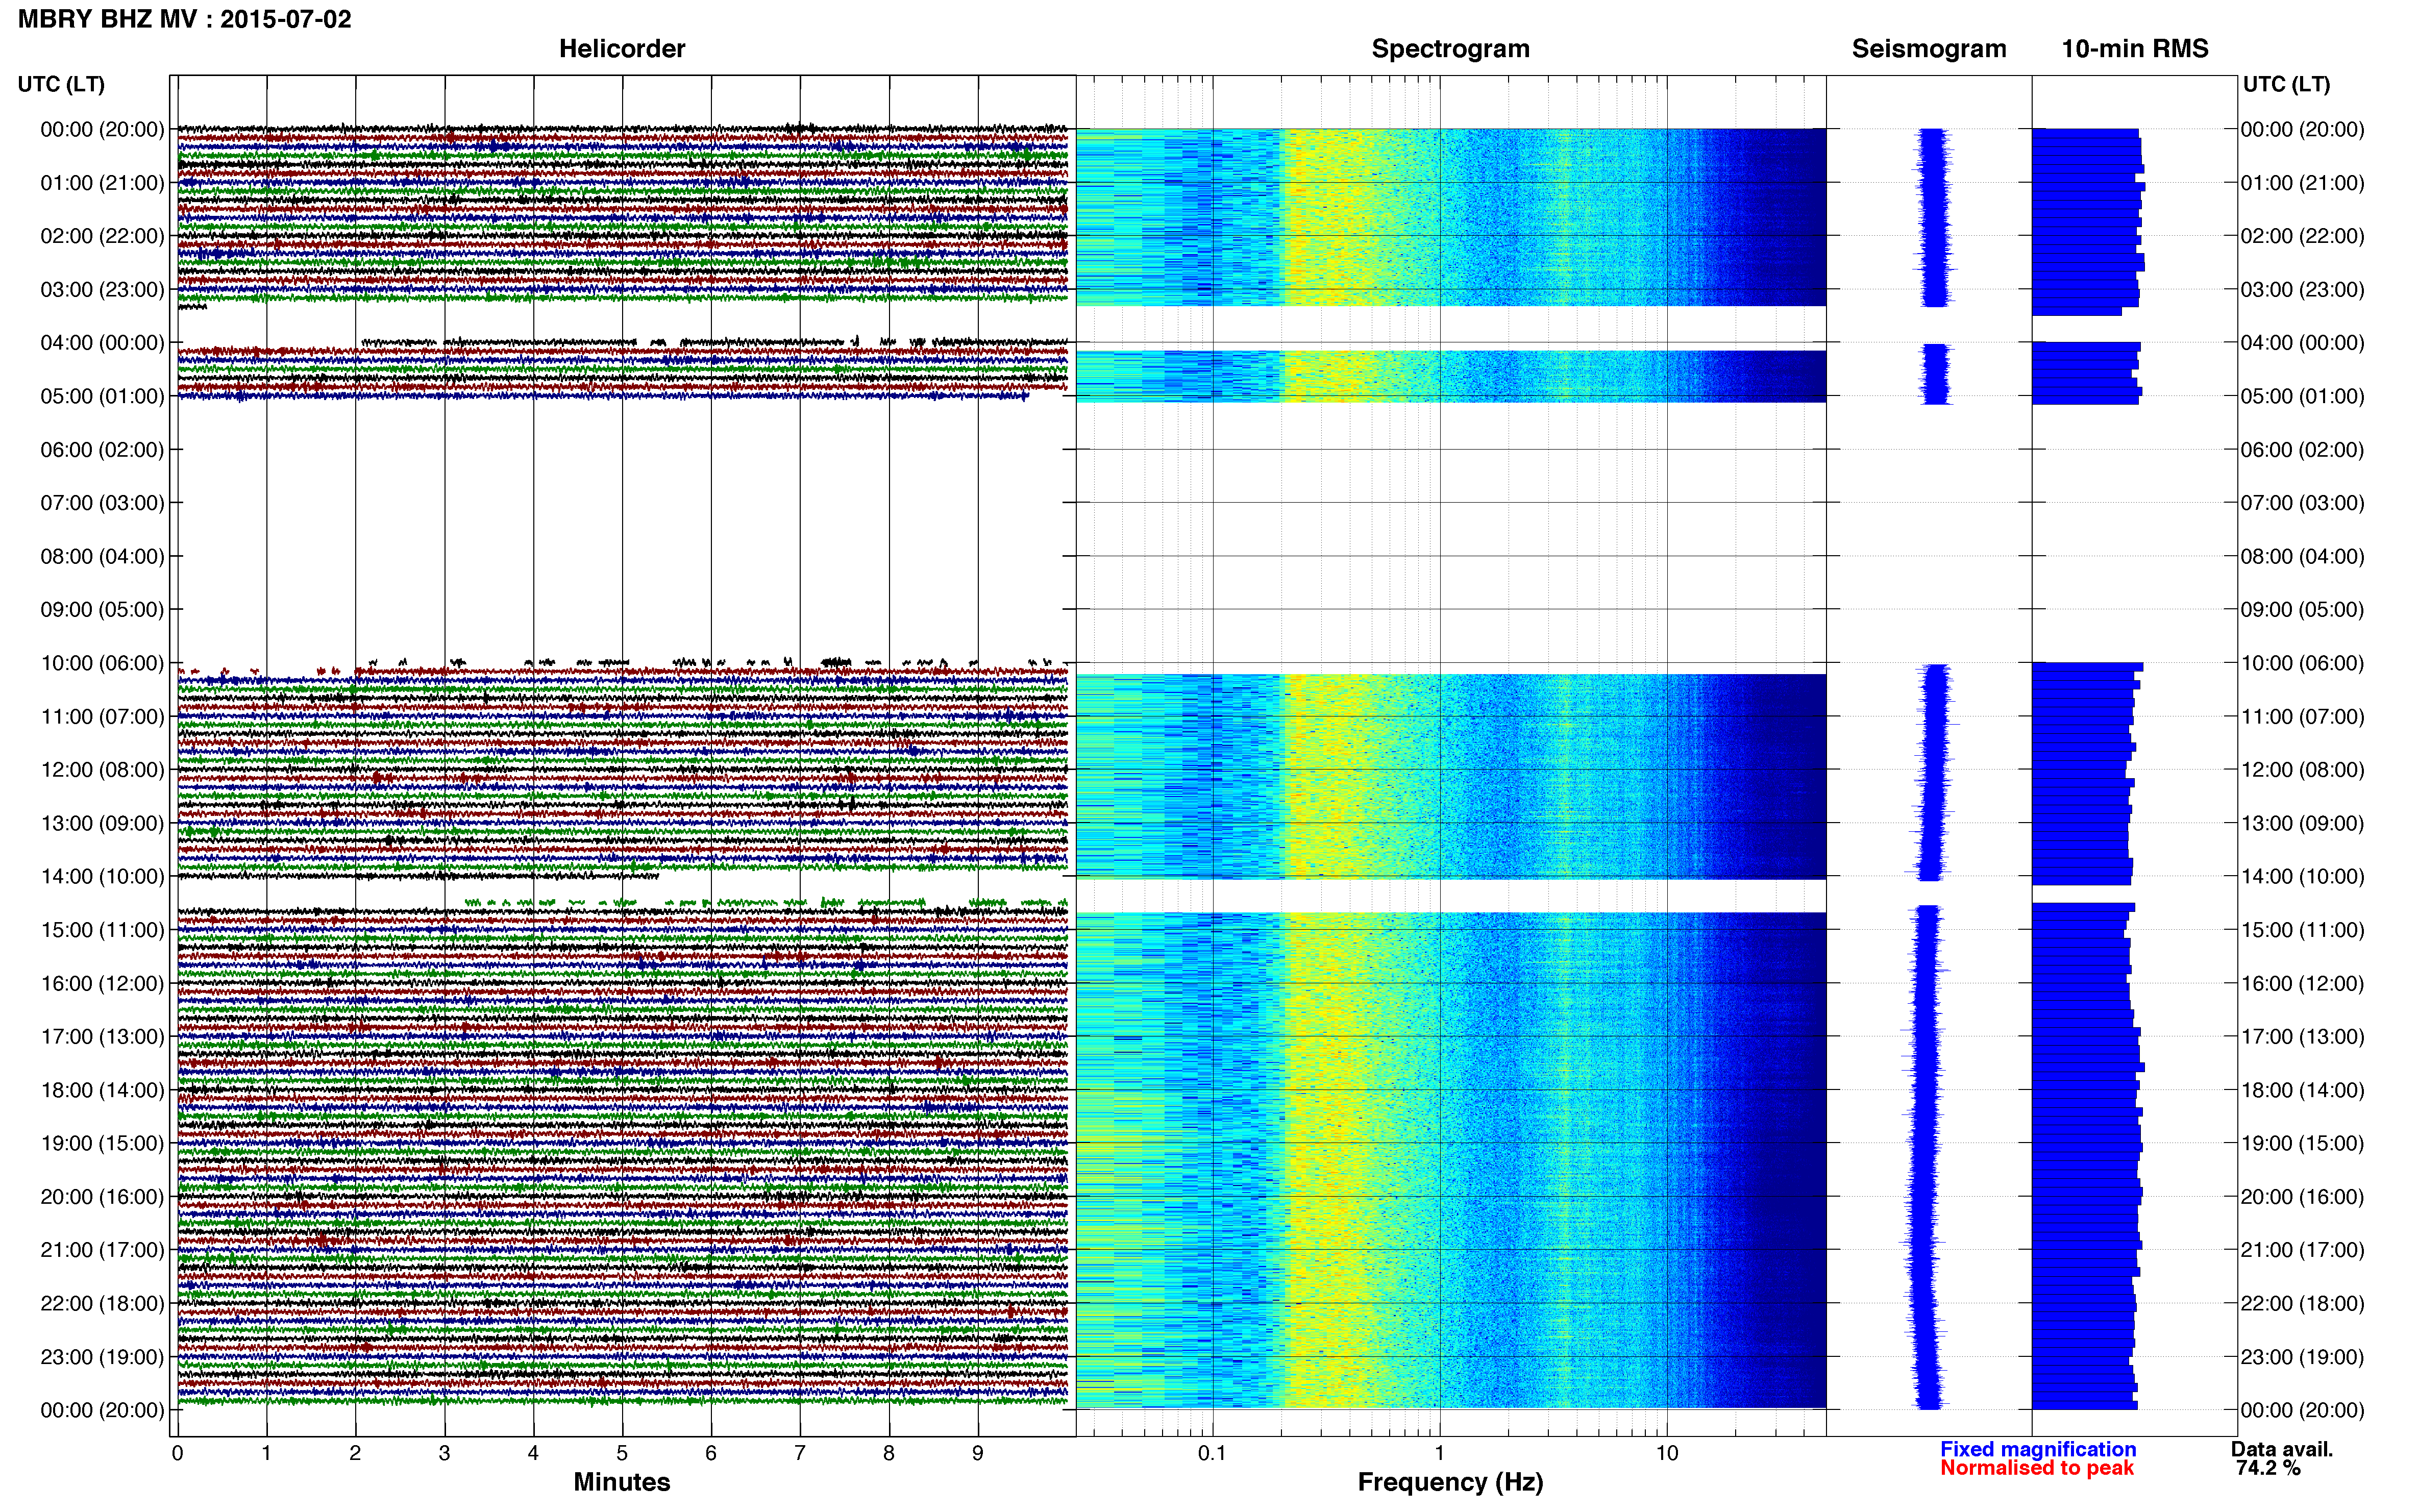Click the left-axis time label '23:00 (19:00)'
2419x1512 pixels.
(102, 1357)
